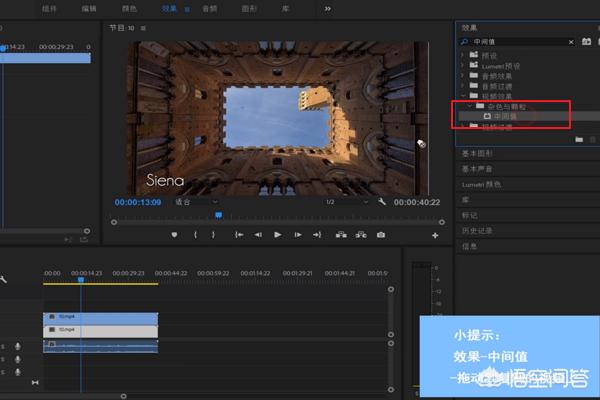
Task: Click the Add Marker icon
Action: pos(175,235)
